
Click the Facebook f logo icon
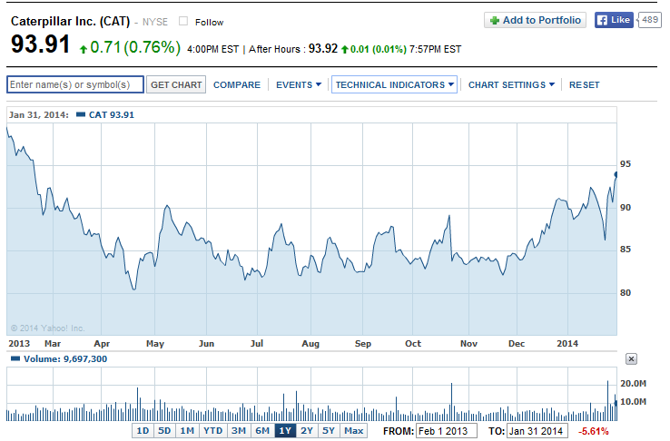click(602, 20)
